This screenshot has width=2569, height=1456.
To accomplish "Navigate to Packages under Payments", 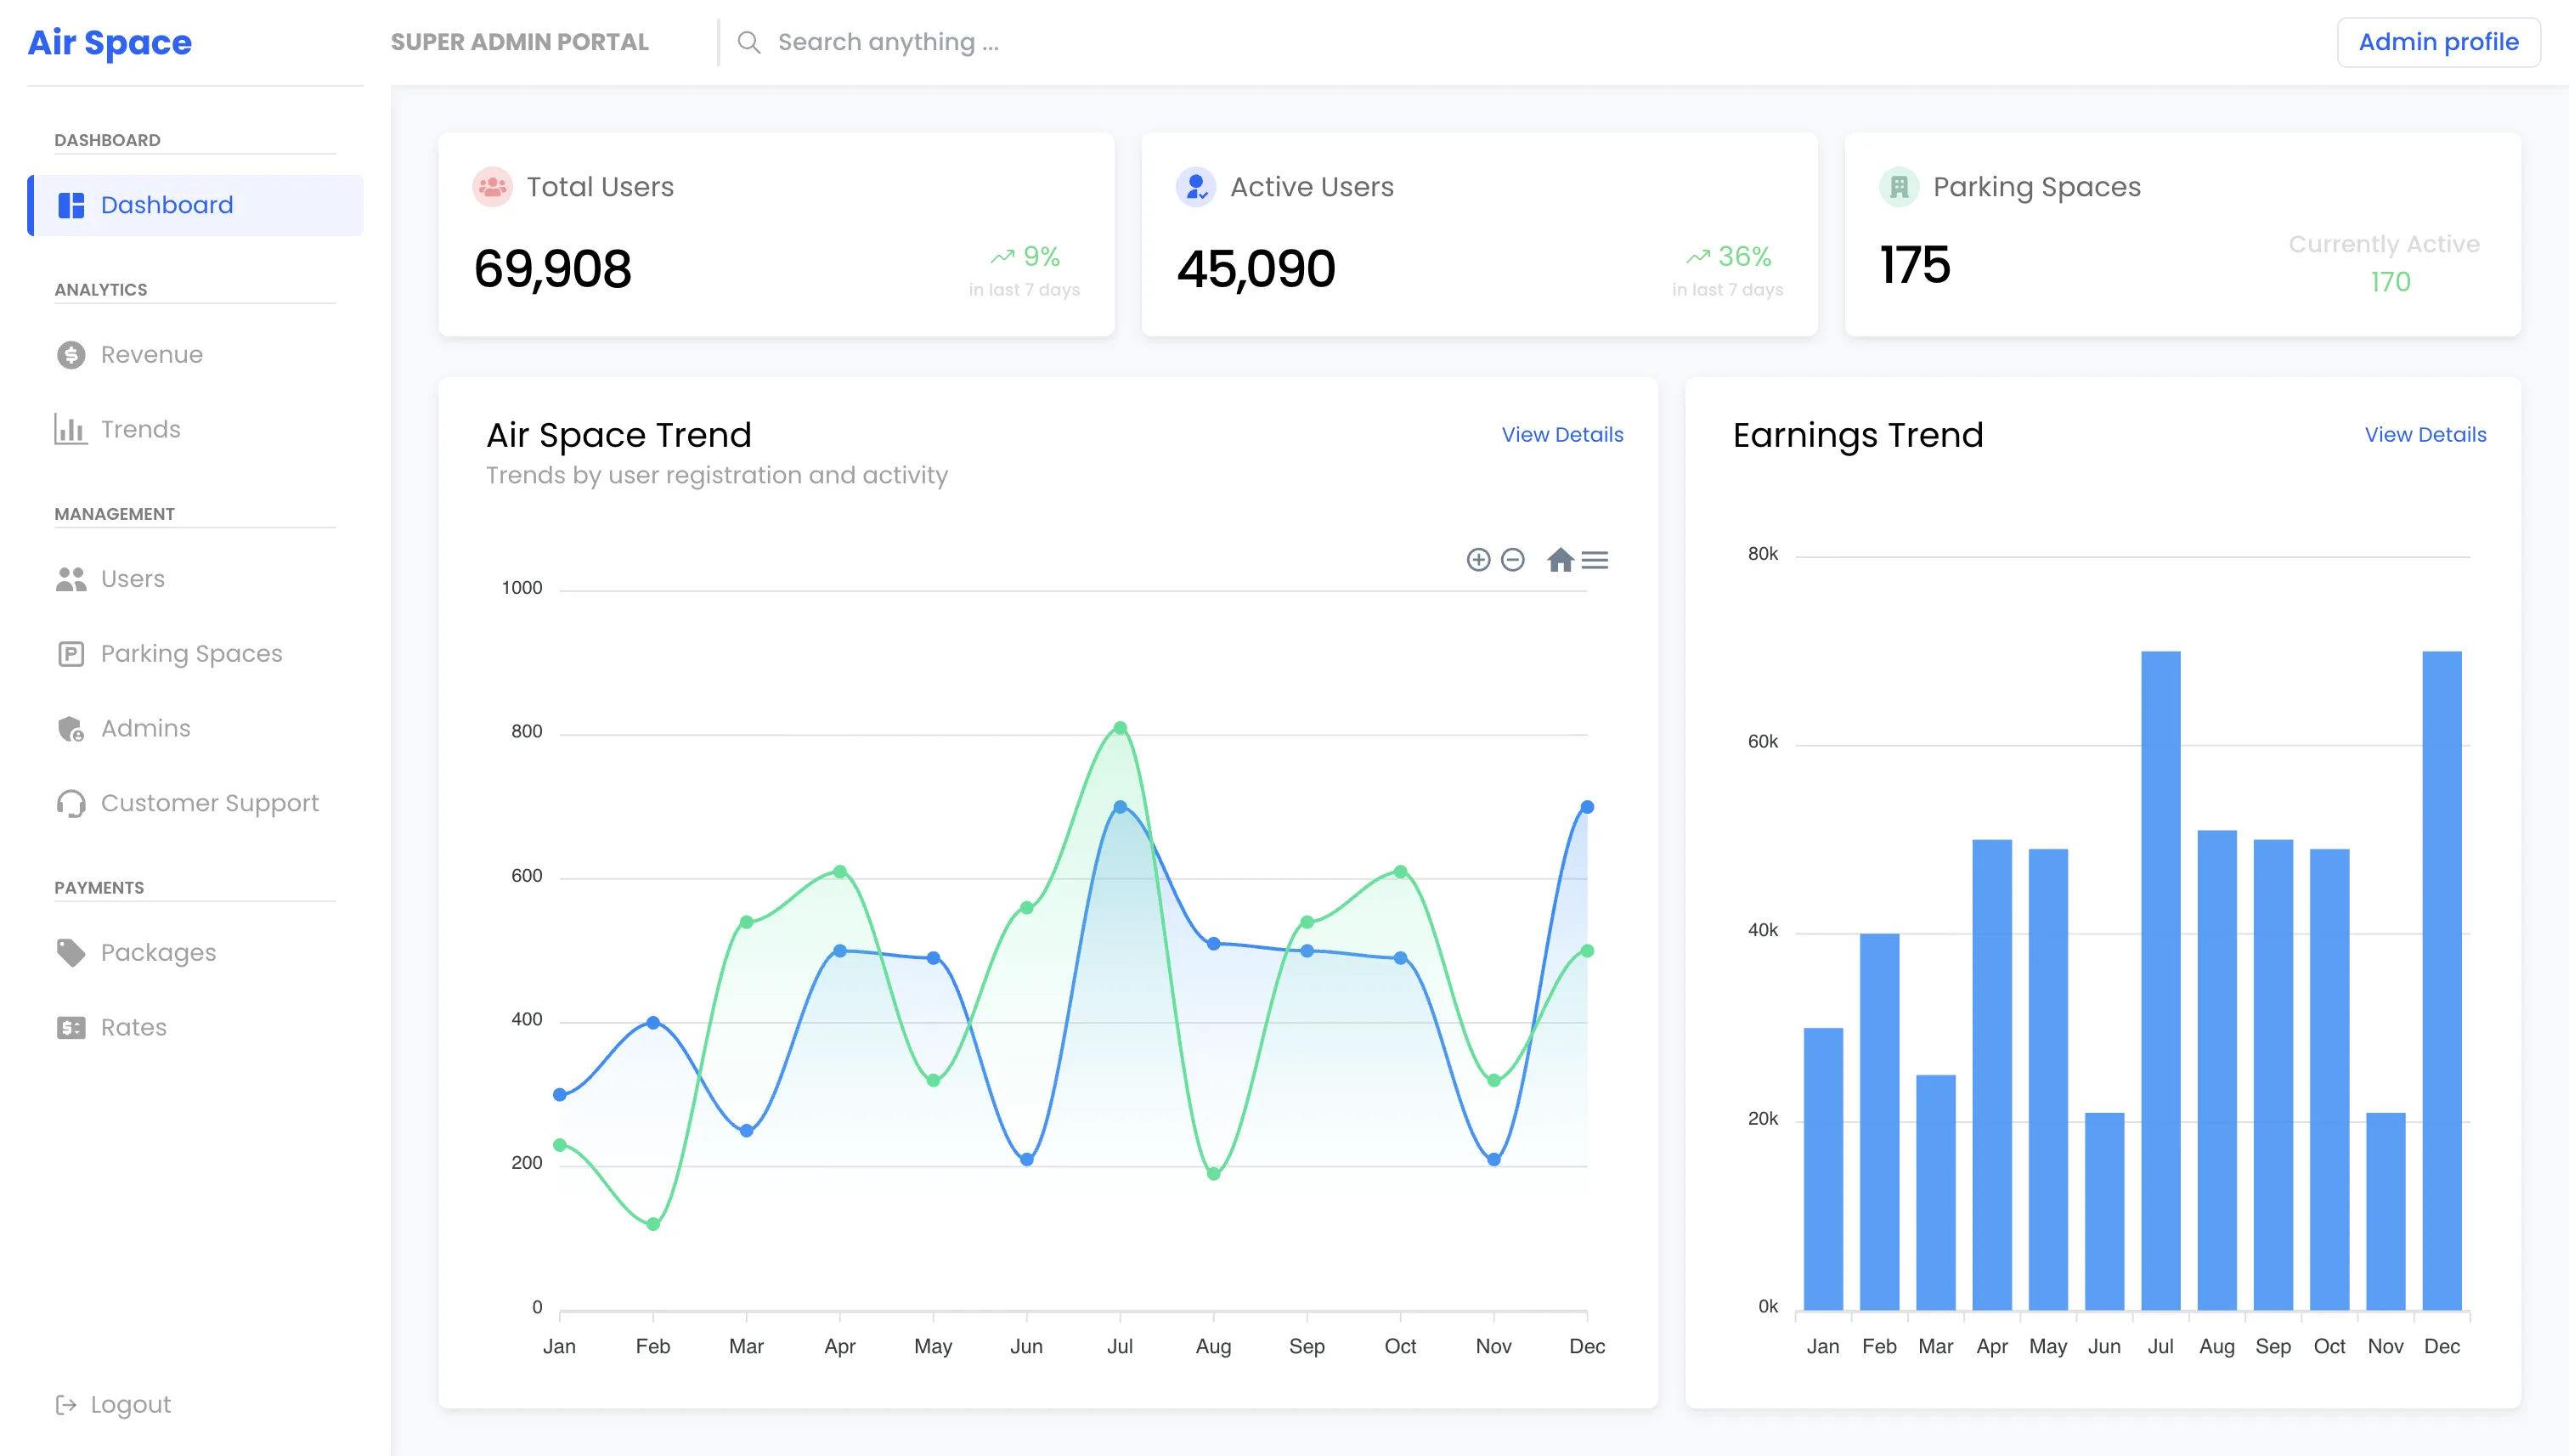I will click(158, 953).
